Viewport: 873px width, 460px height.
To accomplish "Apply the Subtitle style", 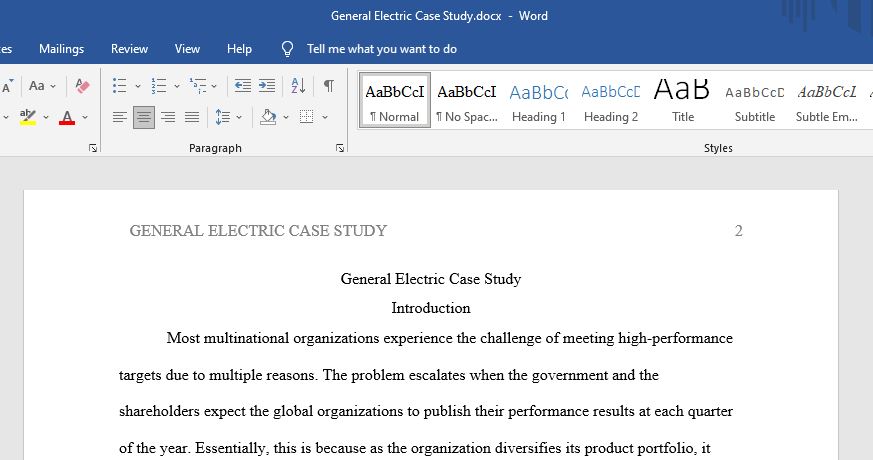I will (754, 100).
